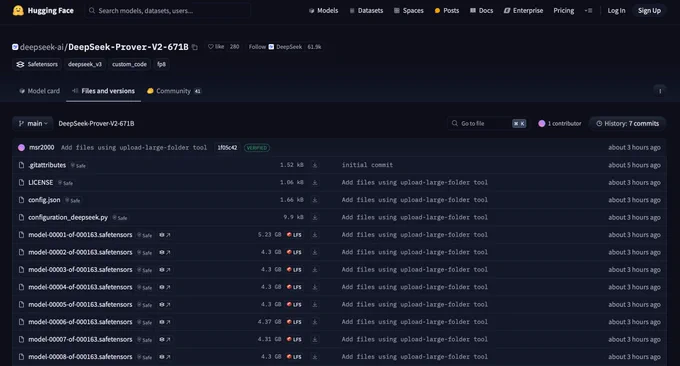Inspect tensors of model-00003 via eye icon
The image size is (680, 366).
[x=164, y=270]
